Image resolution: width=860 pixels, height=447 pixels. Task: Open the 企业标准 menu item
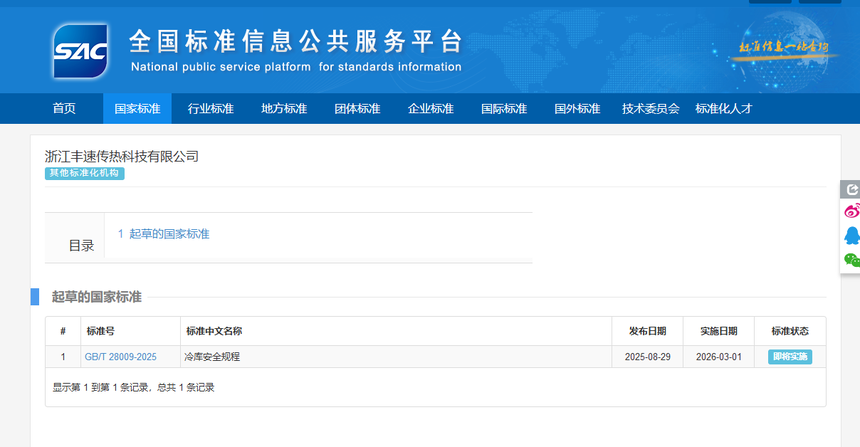(430, 109)
